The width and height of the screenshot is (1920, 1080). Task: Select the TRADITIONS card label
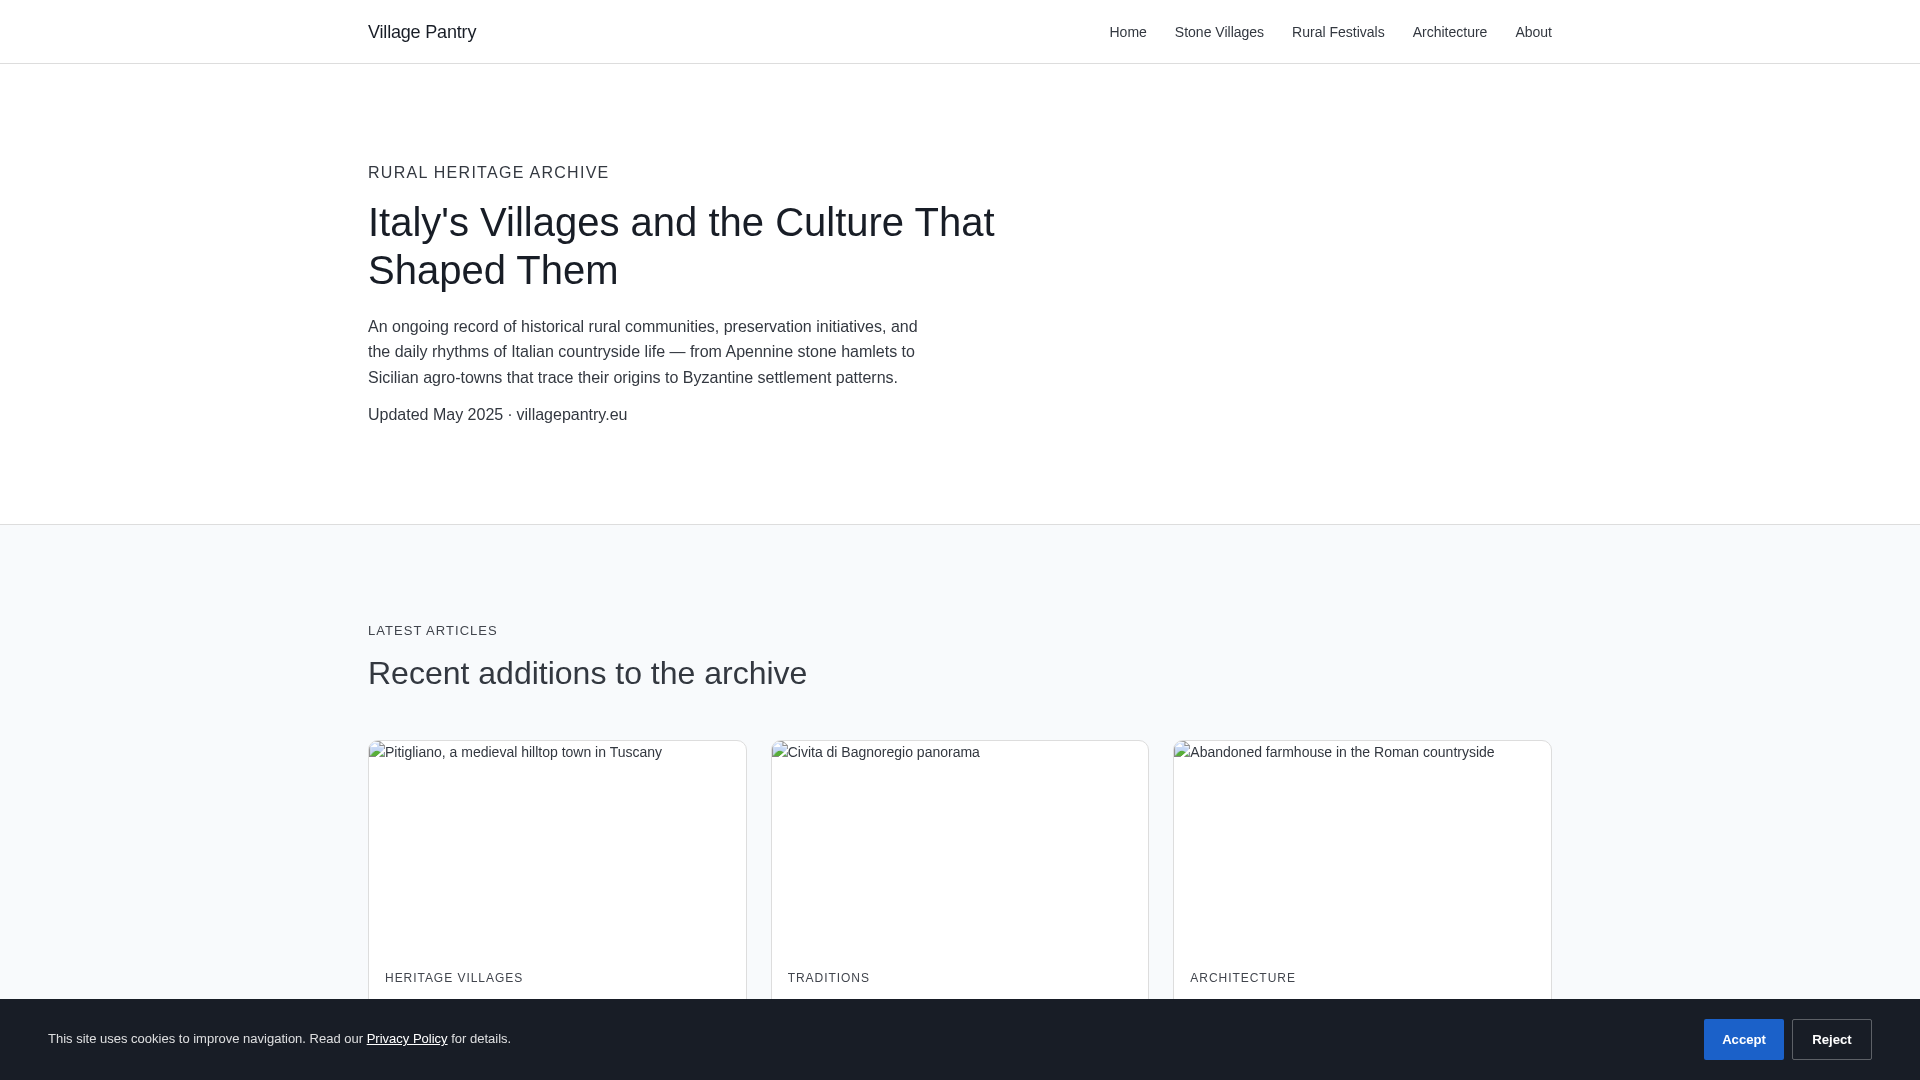(829, 978)
